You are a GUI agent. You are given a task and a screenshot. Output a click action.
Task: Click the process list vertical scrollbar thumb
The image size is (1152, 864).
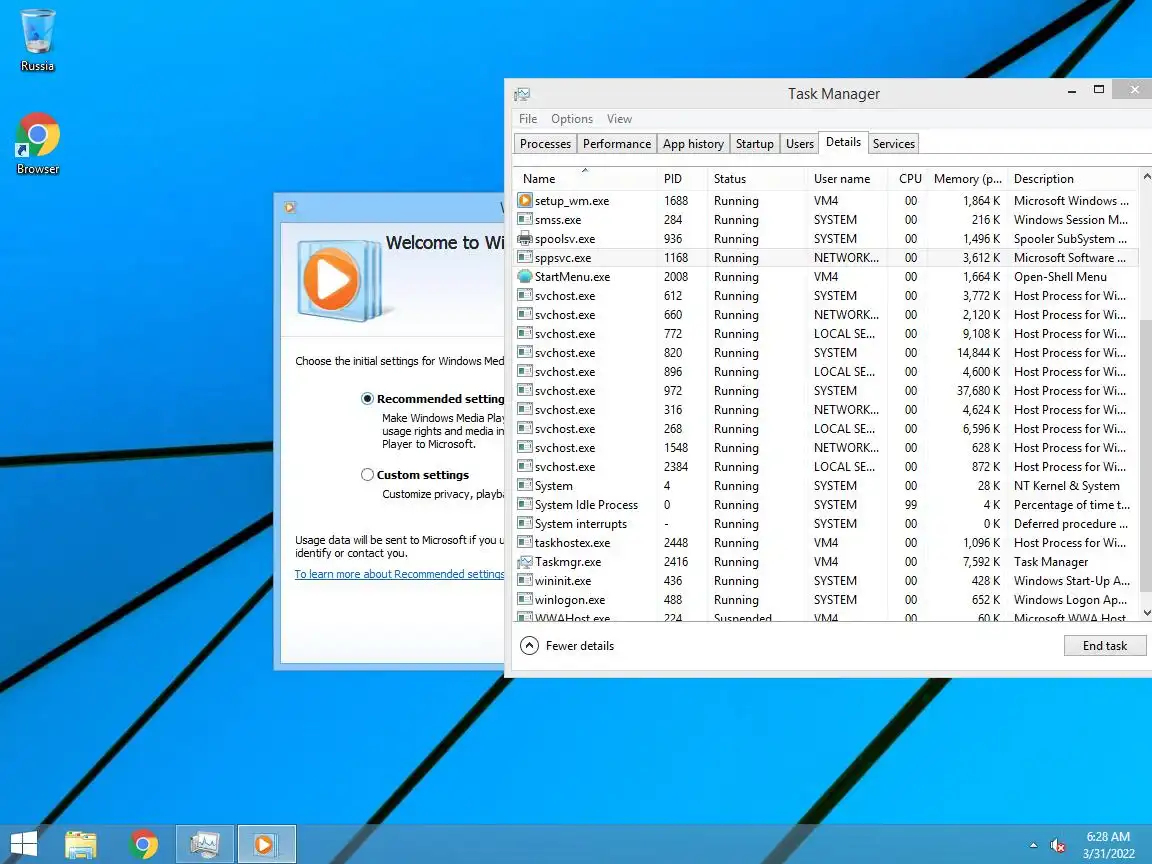(x=1145, y=456)
